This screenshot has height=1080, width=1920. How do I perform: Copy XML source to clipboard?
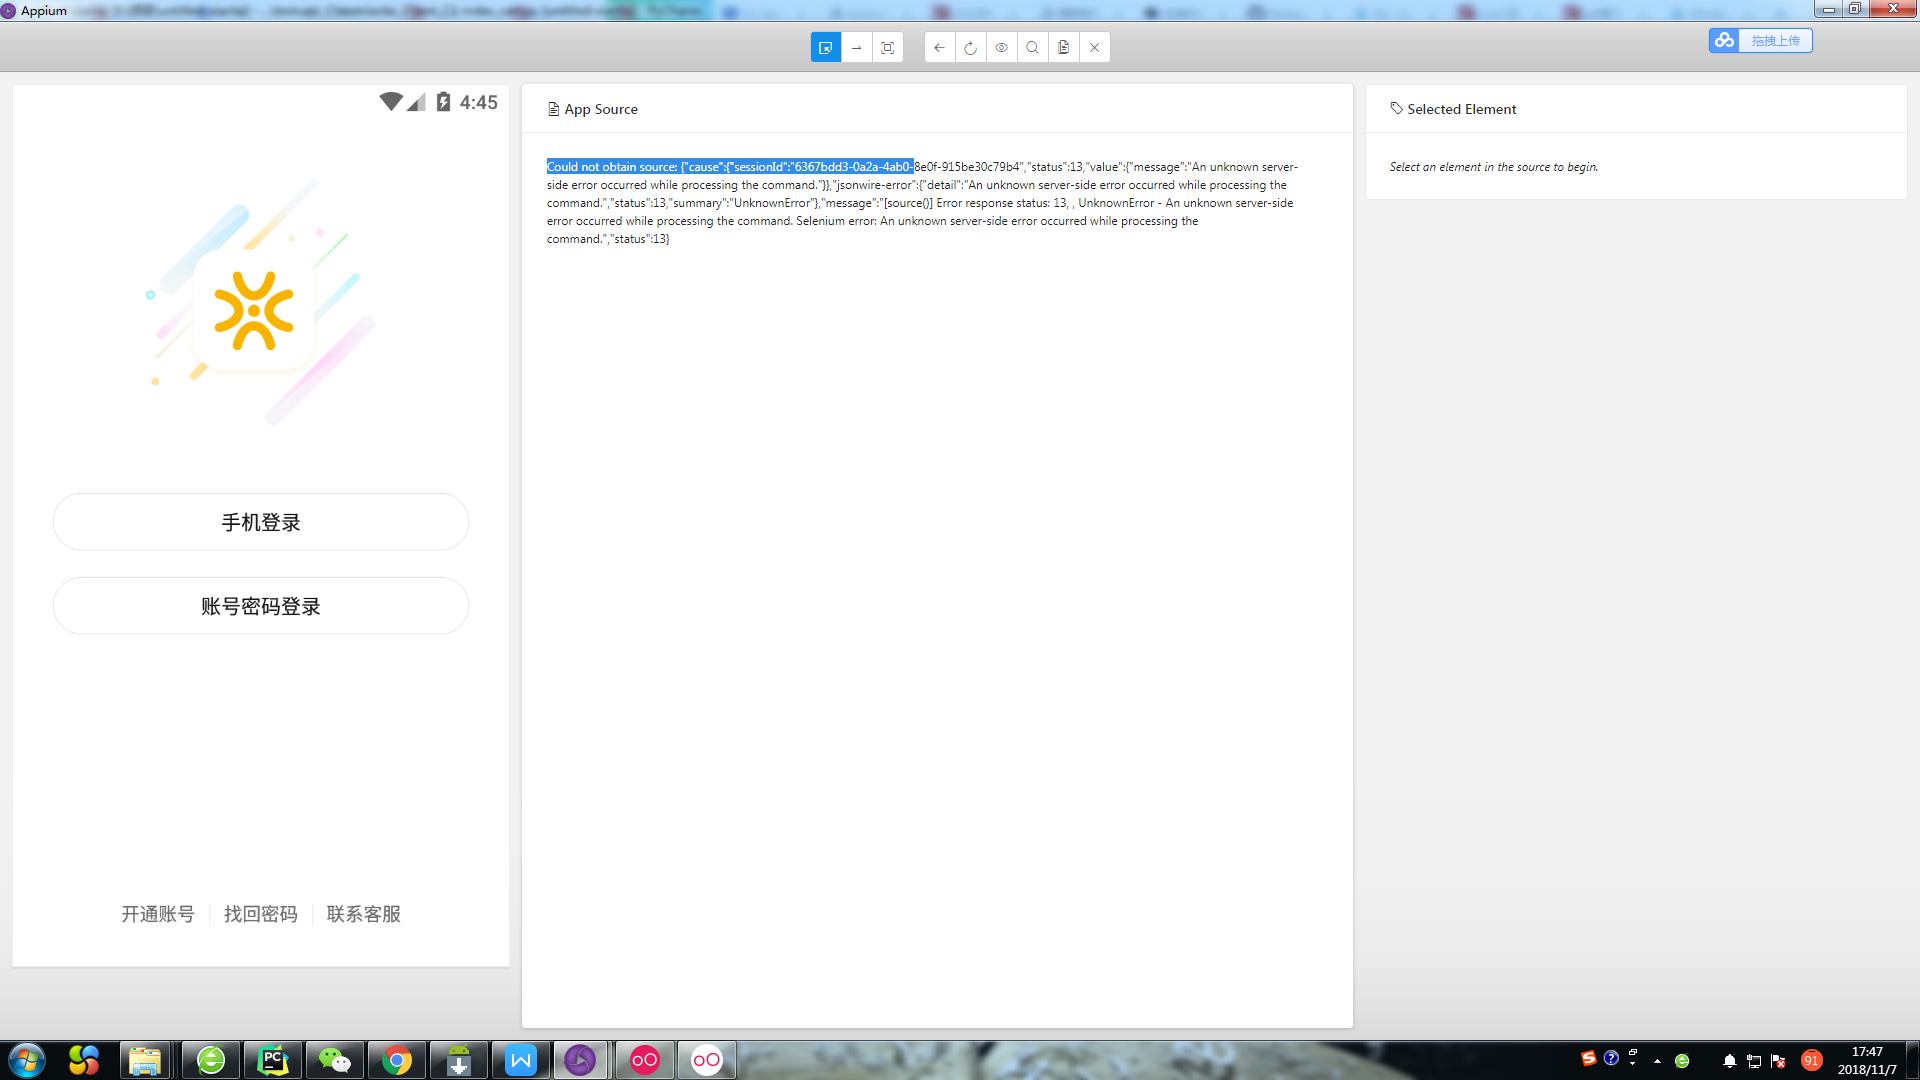pyautogui.click(x=1063, y=47)
